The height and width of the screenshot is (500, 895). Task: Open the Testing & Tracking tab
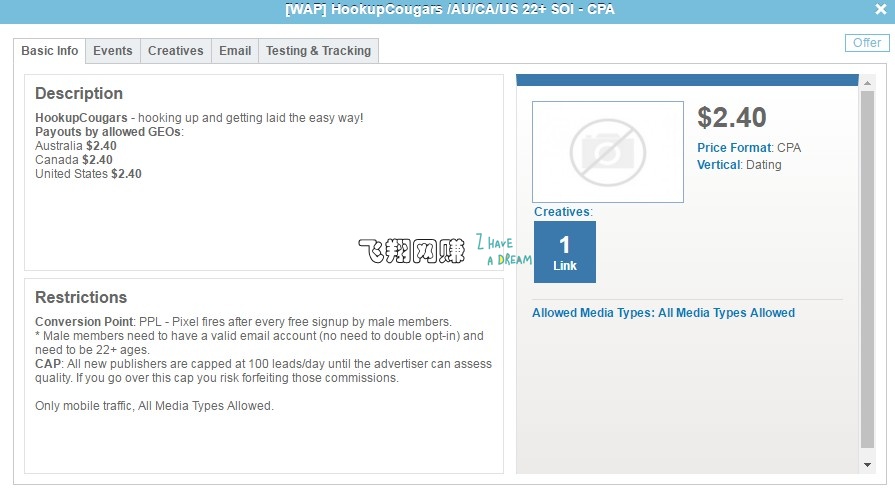coord(318,51)
